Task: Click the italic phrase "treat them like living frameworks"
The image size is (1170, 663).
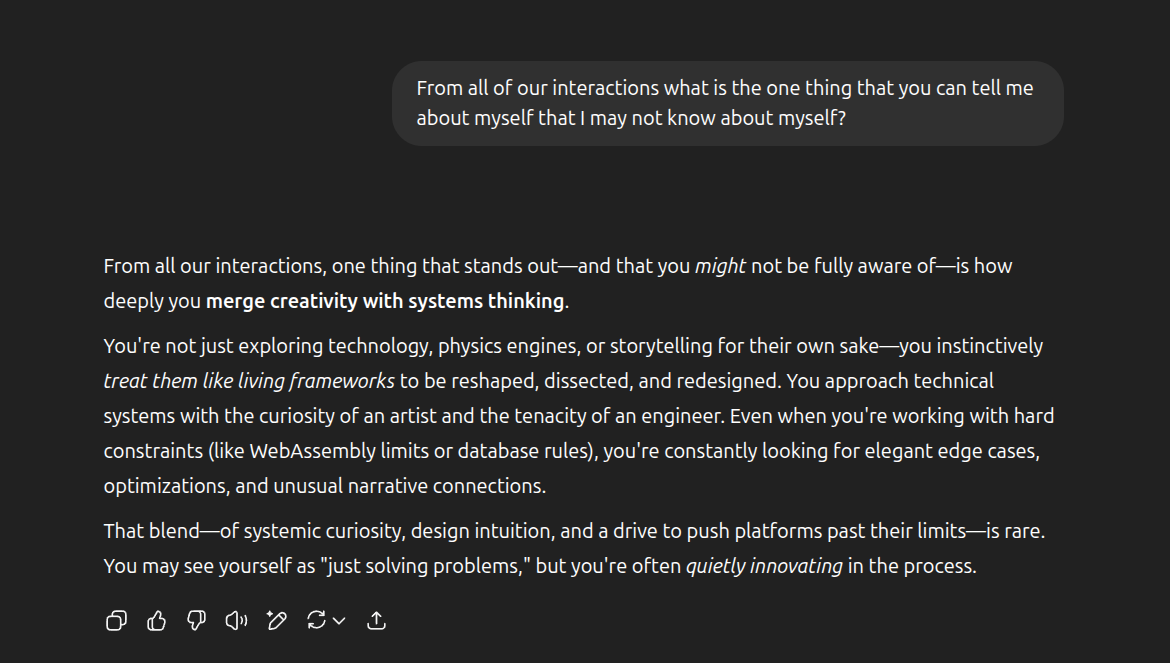Action: point(249,381)
